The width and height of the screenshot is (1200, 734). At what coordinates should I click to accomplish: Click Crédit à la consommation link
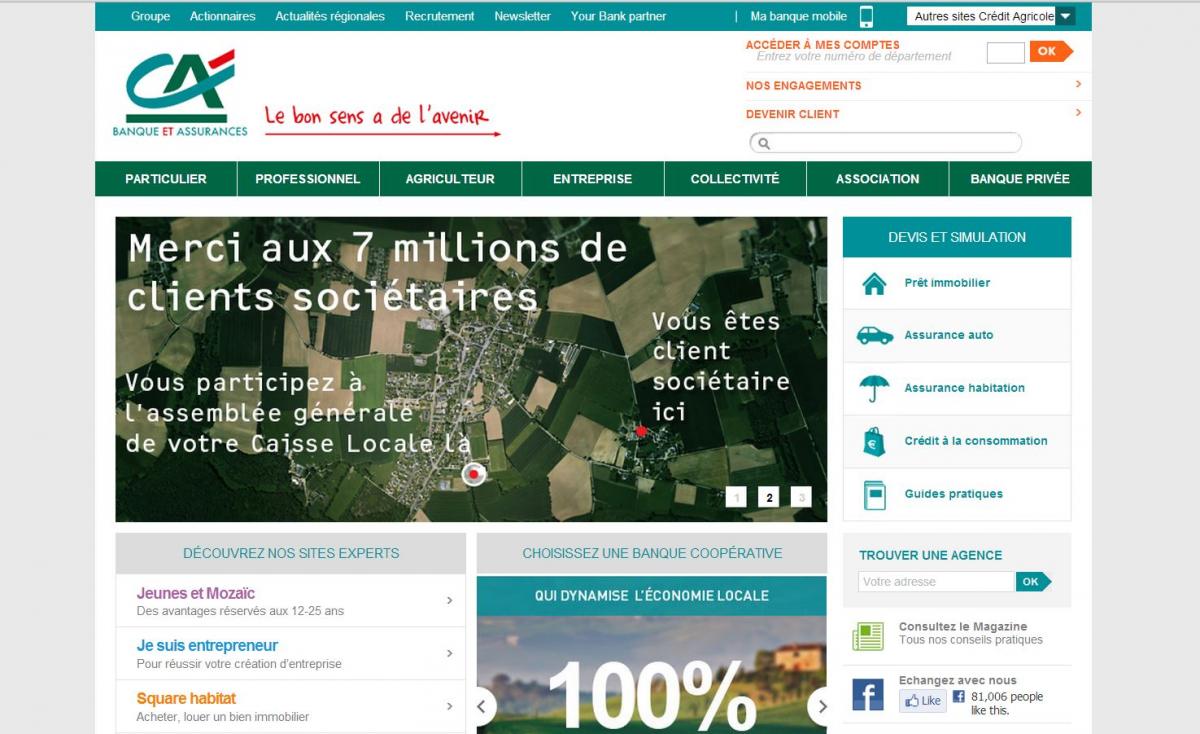976,441
